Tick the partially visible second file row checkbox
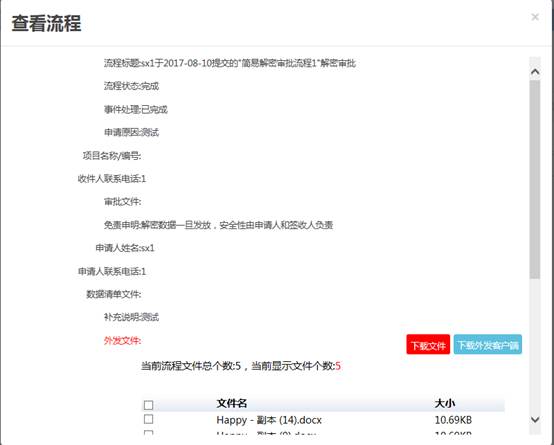 tap(148, 432)
